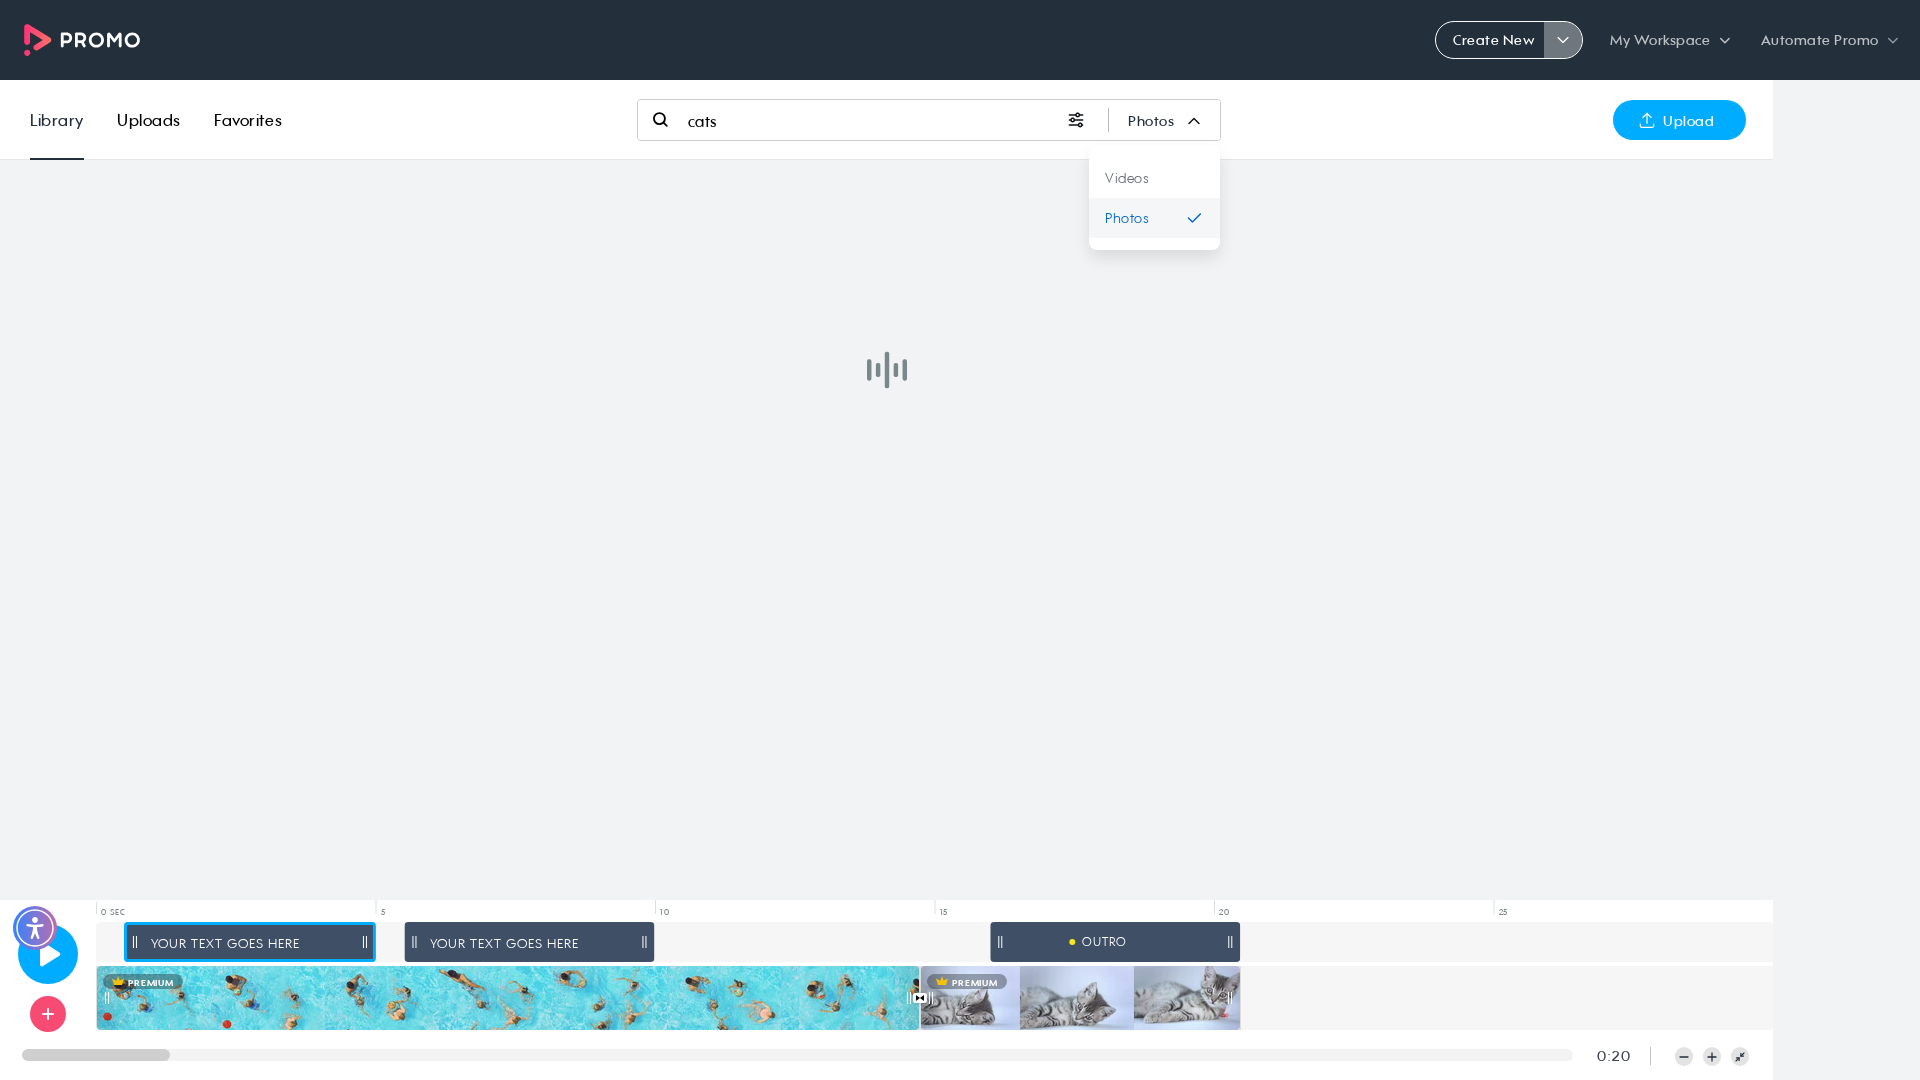Switch to the Library tab
1920x1080 pixels.
click(56, 120)
